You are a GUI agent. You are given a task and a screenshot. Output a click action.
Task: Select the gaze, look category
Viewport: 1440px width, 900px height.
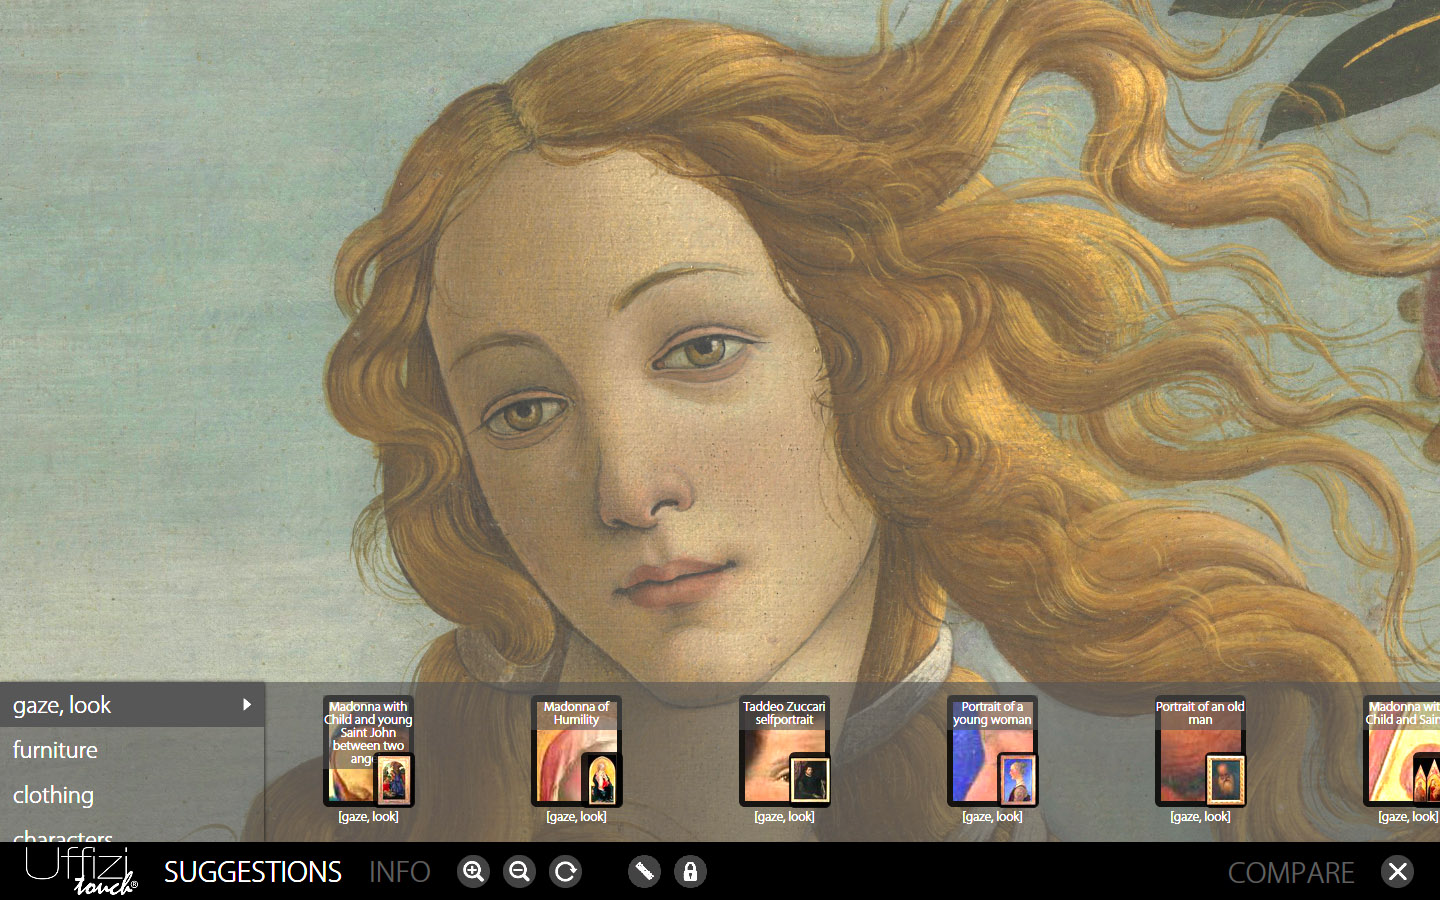(132, 705)
